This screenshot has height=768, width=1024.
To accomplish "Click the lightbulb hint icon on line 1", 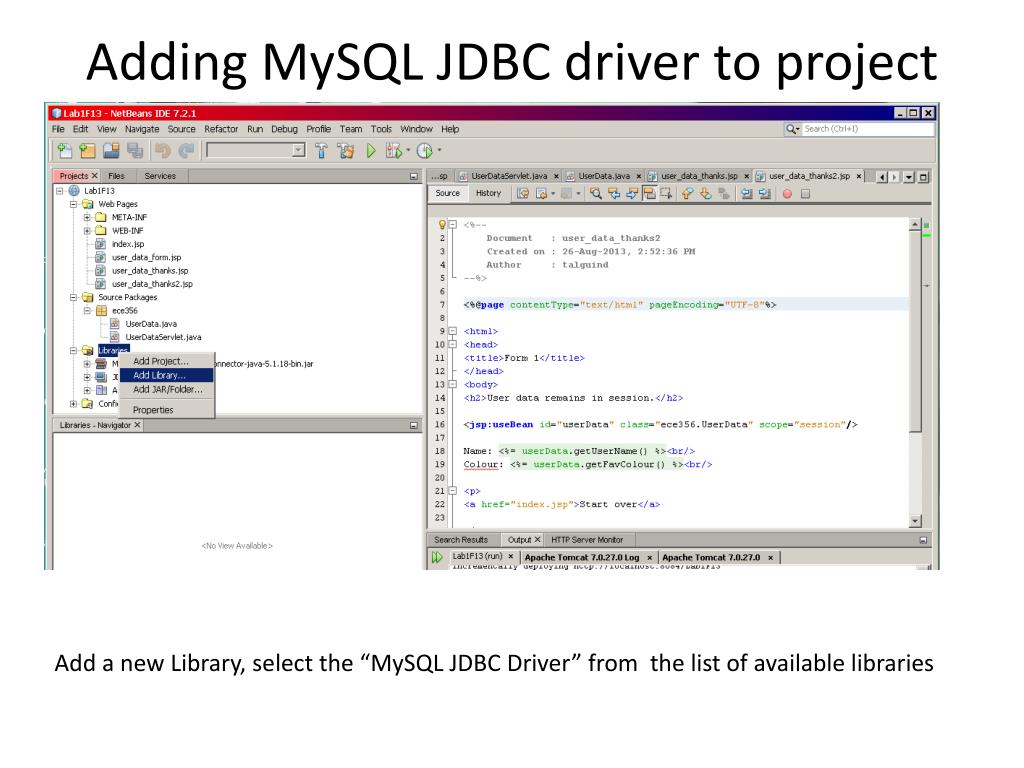I will 442,225.
